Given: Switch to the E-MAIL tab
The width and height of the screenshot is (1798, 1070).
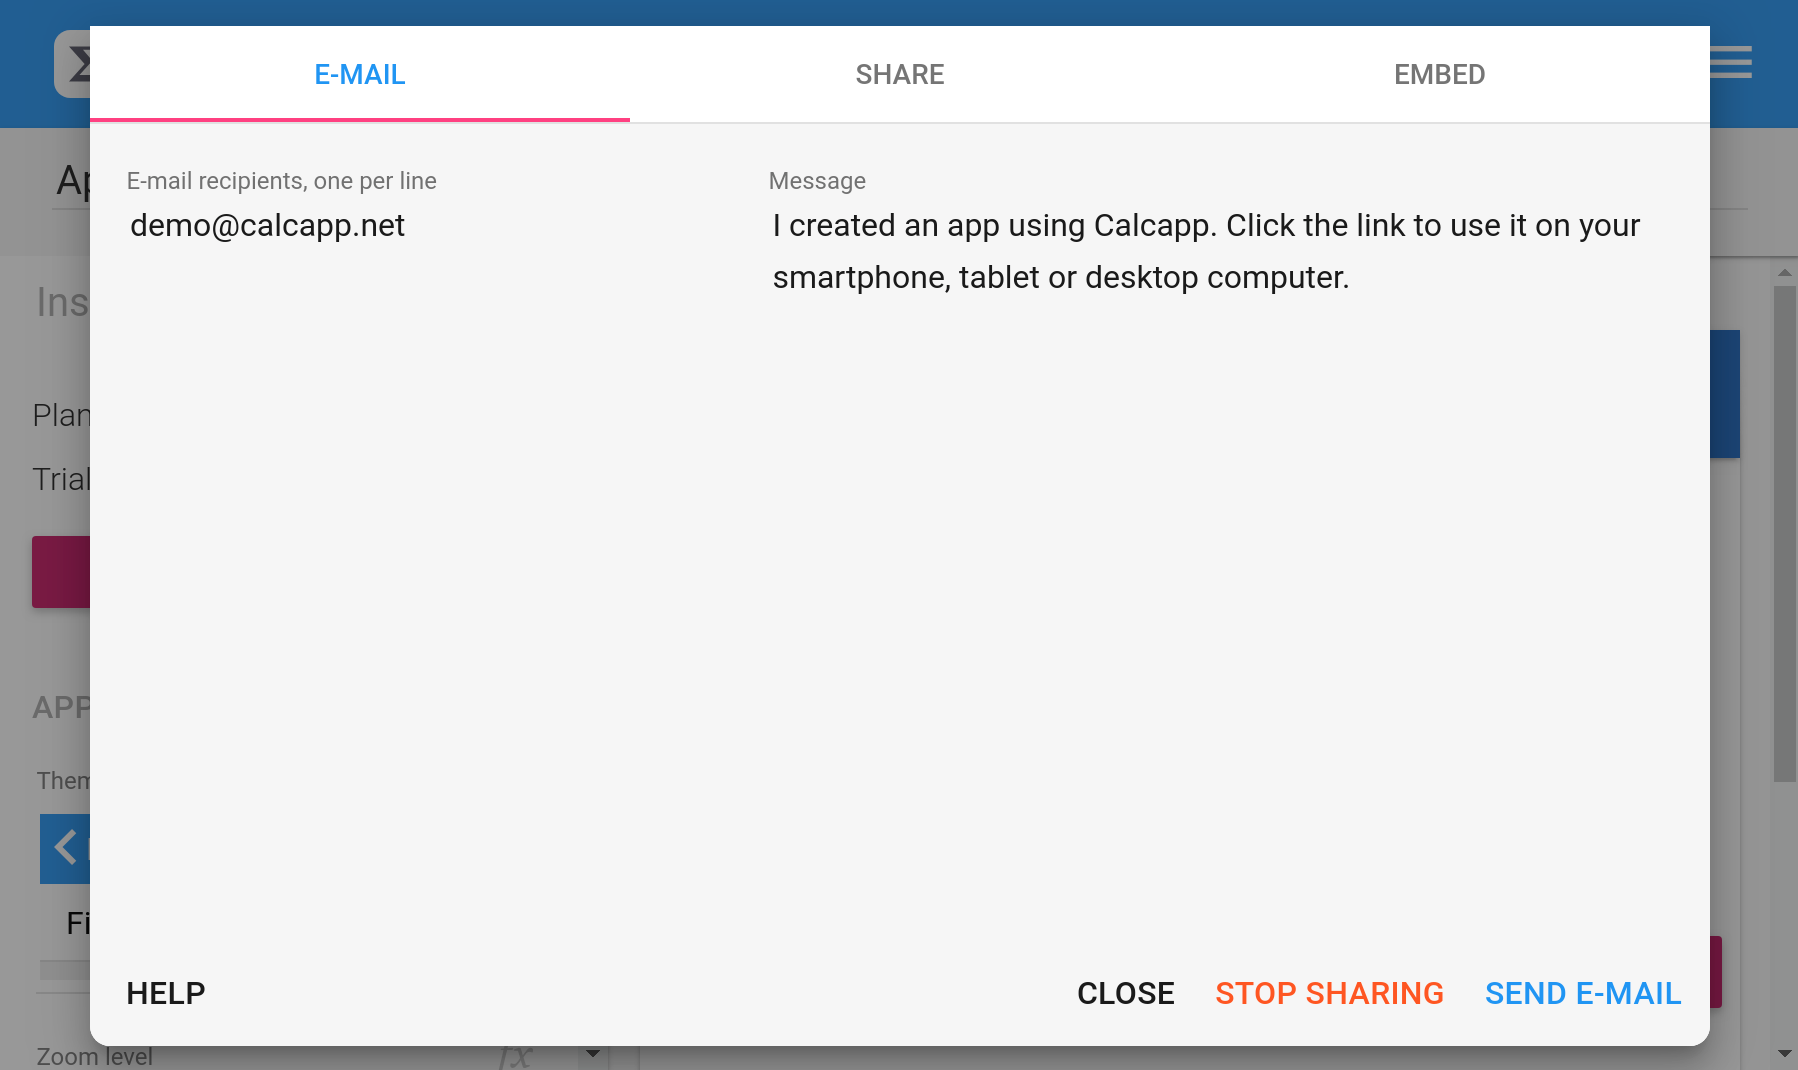Looking at the screenshot, I should (360, 74).
